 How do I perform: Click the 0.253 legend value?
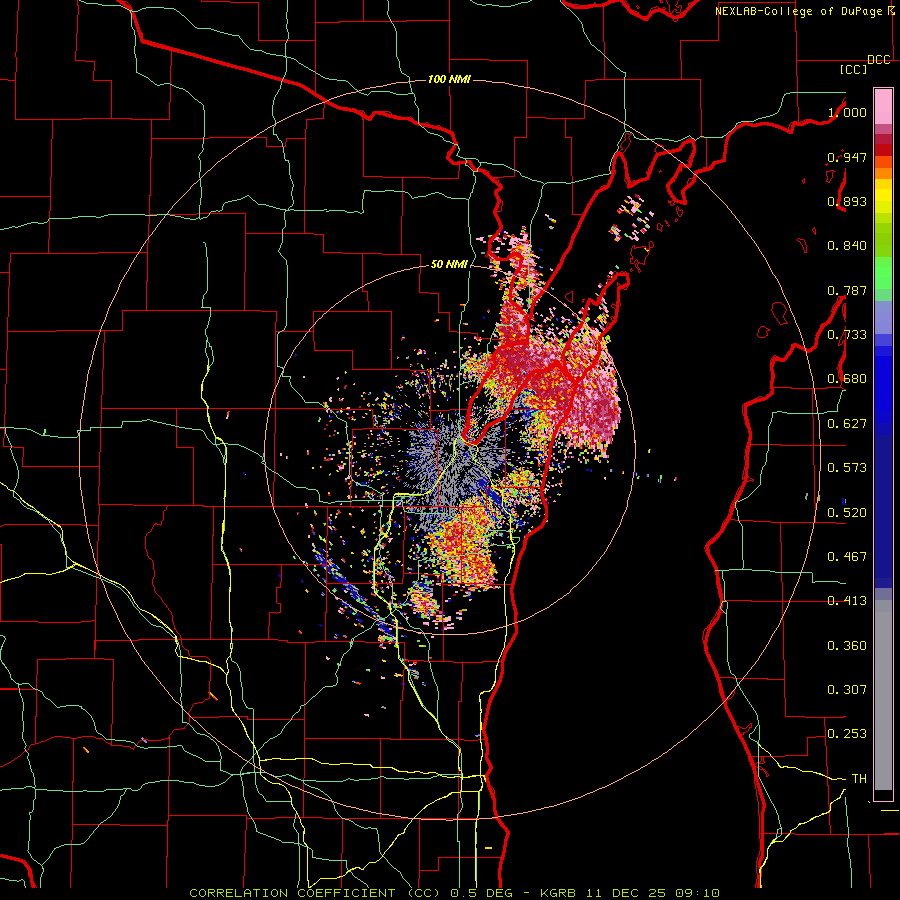point(847,734)
